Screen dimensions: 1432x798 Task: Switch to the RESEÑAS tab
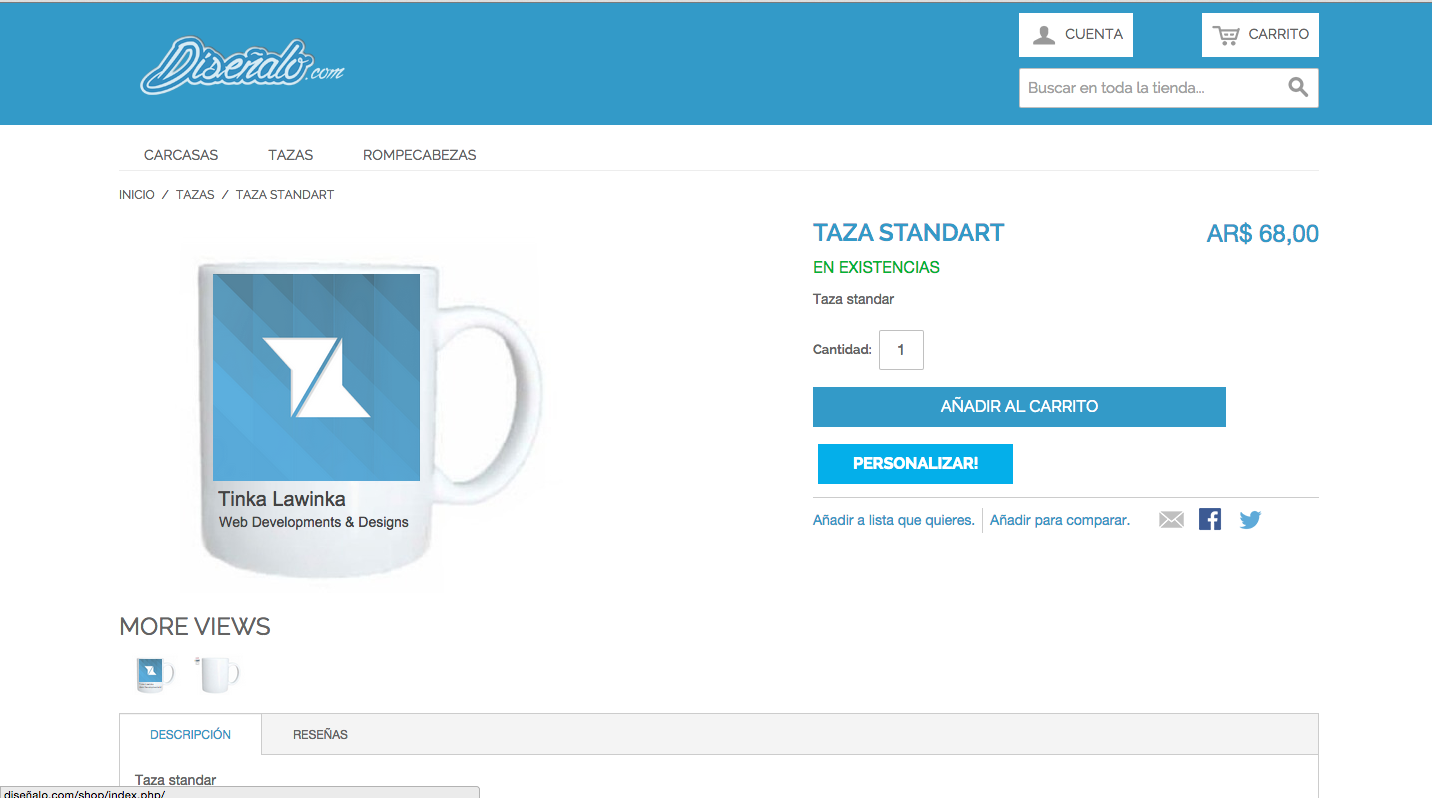(x=320, y=734)
